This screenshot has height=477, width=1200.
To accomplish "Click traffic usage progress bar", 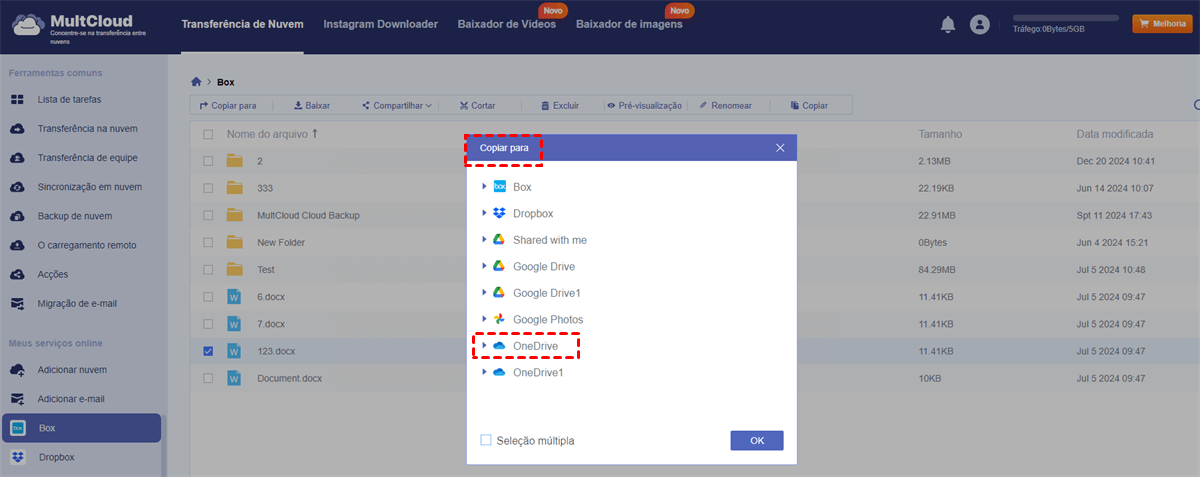I will (1066, 18).
